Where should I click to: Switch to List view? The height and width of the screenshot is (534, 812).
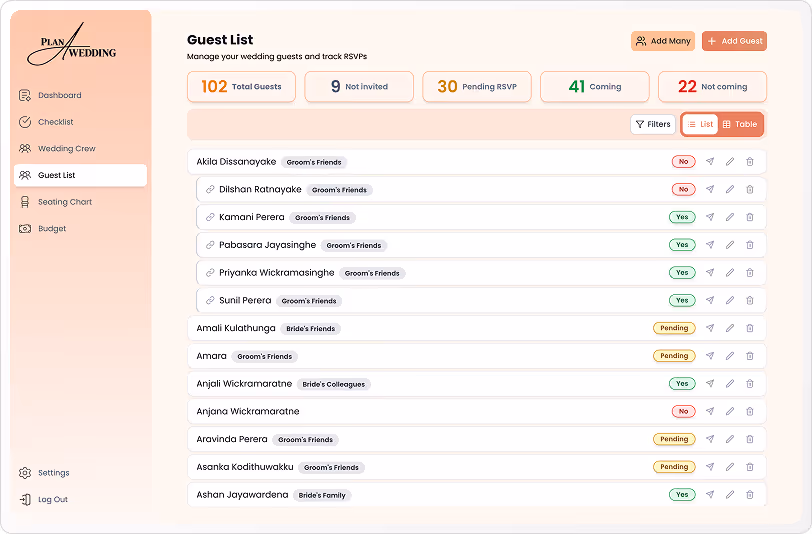pyautogui.click(x=700, y=124)
